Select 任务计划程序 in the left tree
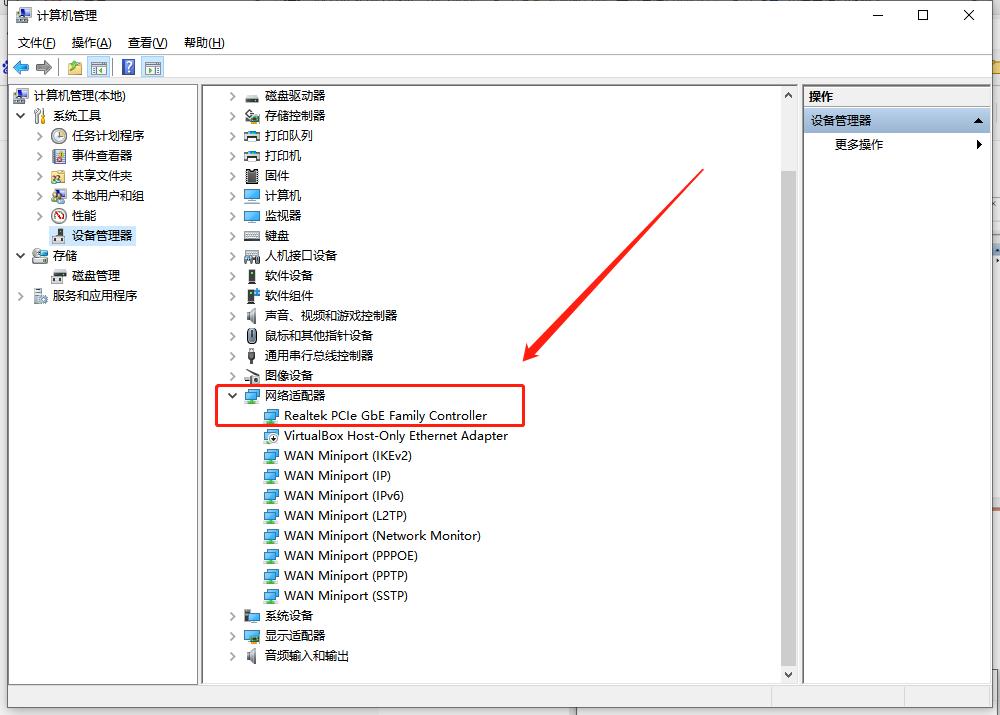 108,135
